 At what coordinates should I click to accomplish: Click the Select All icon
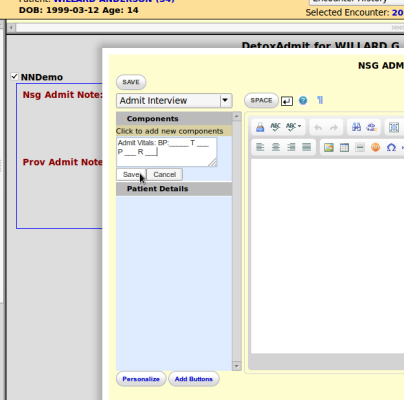(x=394, y=127)
